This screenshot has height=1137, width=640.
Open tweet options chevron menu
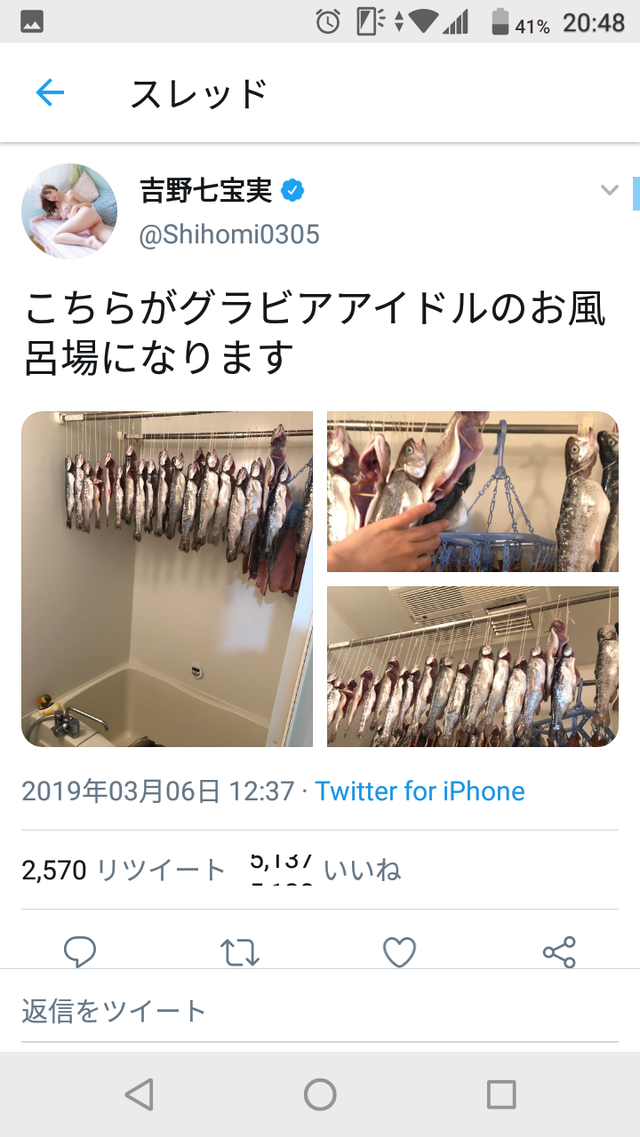click(610, 190)
